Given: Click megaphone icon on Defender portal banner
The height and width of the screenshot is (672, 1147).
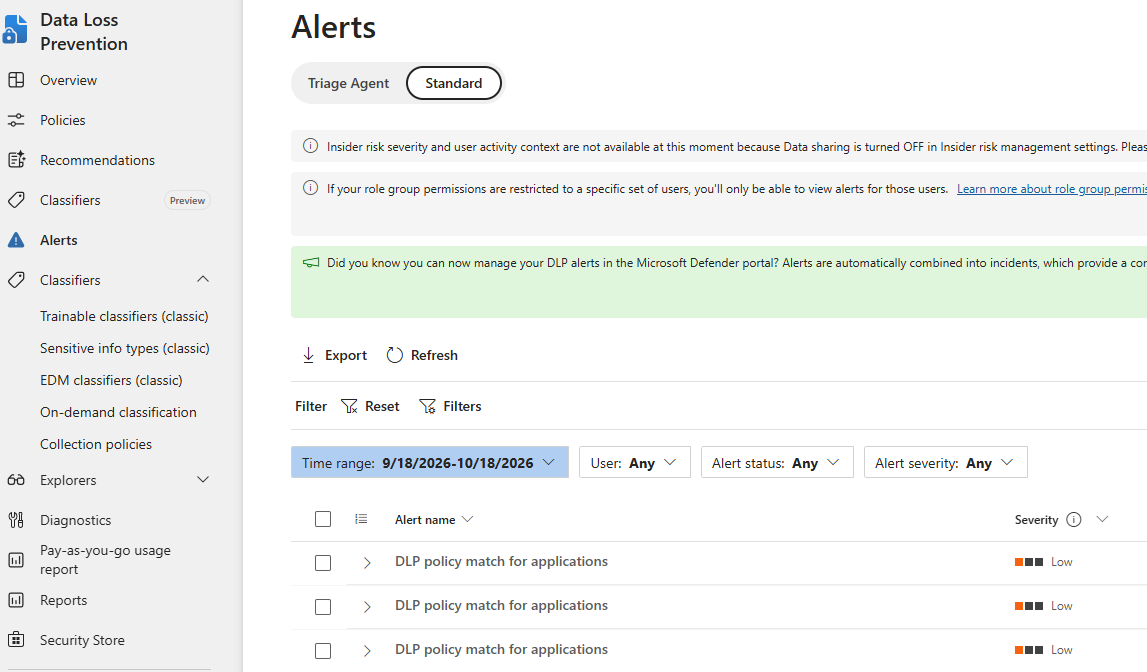Looking at the screenshot, I should (x=311, y=263).
